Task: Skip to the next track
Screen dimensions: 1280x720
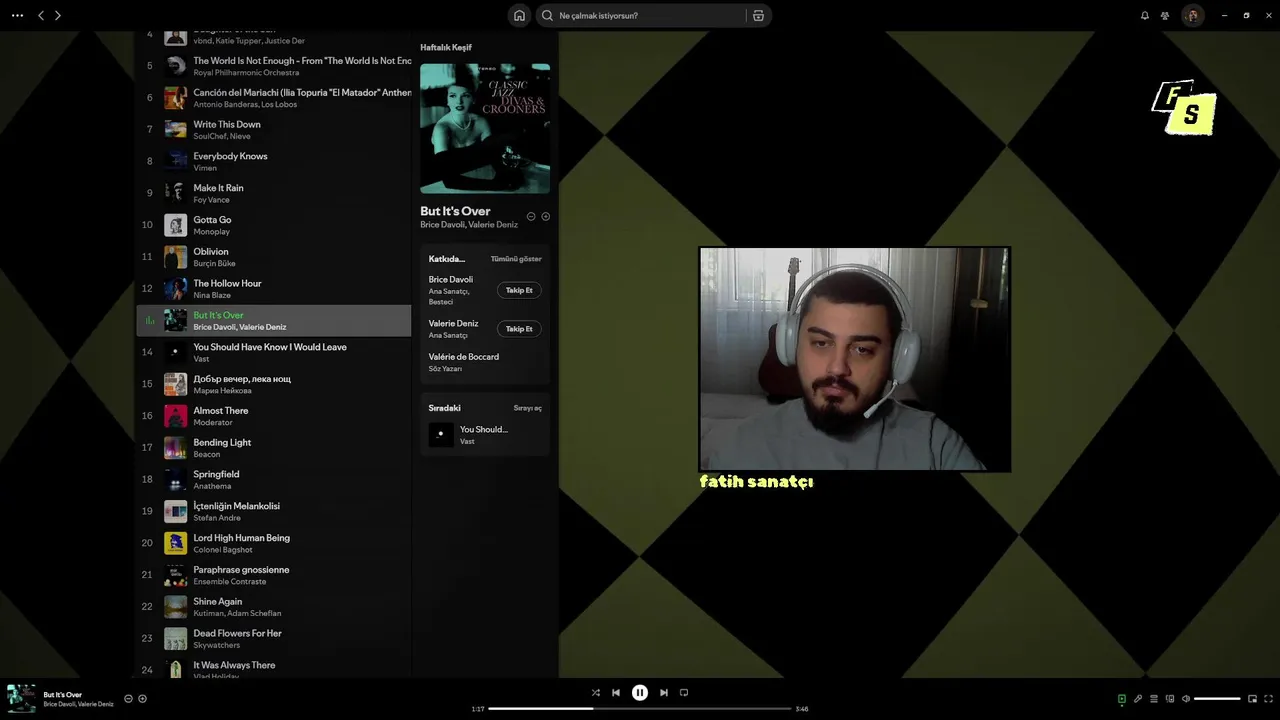Action: 664,692
